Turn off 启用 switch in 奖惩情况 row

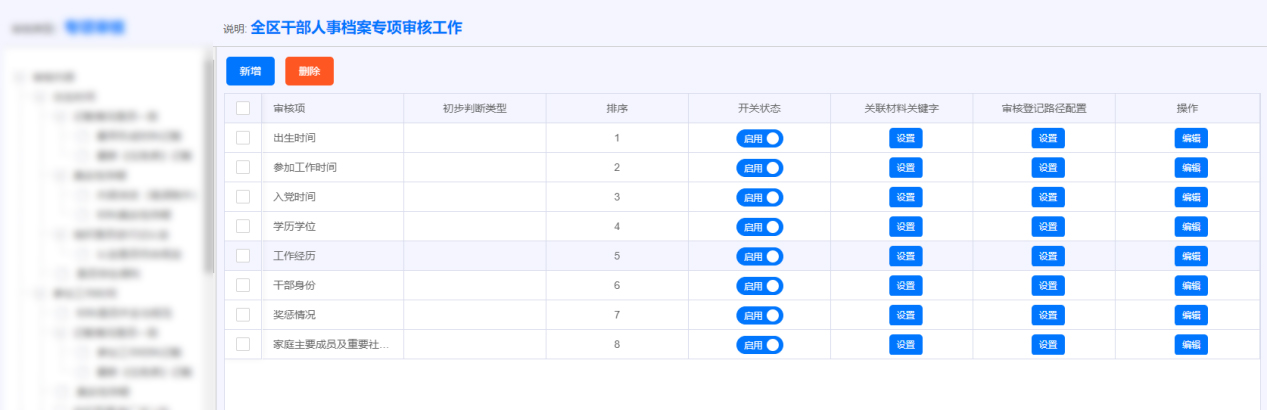pyautogui.click(x=759, y=315)
